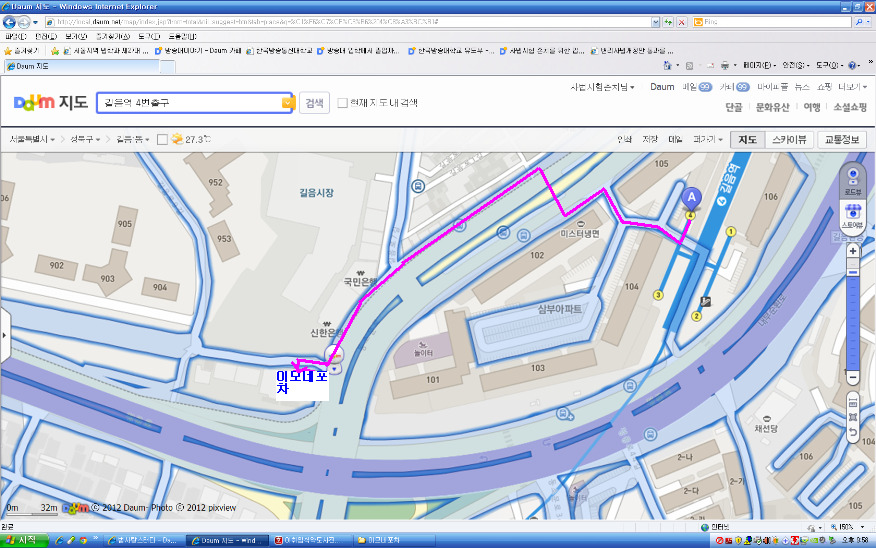
Task: Click the browser search box in toolbar
Action: 772,22
